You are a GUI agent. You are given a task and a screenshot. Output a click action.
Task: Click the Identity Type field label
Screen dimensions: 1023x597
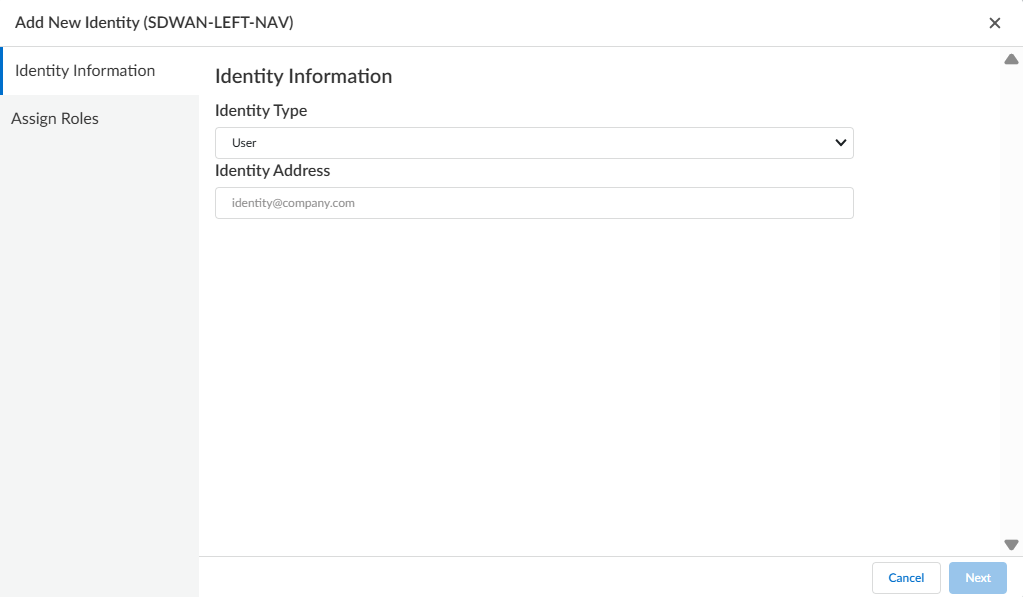click(x=261, y=111)
